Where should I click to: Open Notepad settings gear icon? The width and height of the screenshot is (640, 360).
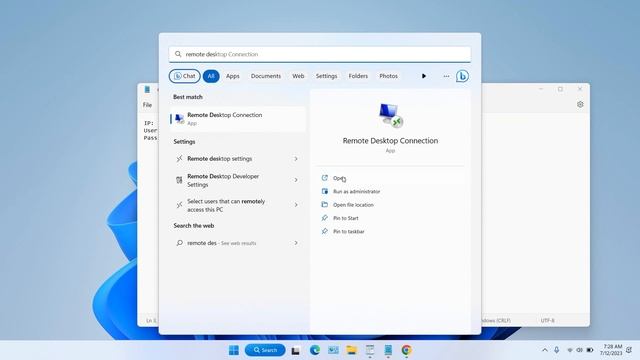(x=580, y=104)
